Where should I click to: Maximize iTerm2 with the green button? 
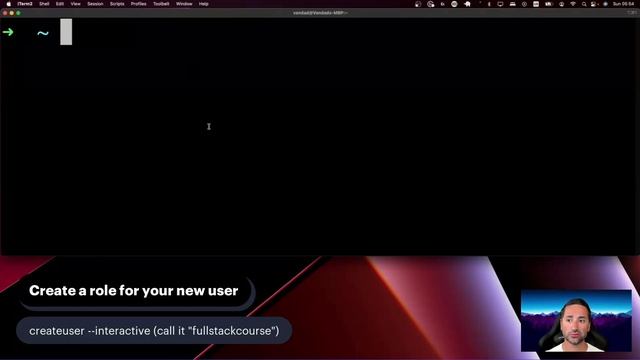coord(18,13)
